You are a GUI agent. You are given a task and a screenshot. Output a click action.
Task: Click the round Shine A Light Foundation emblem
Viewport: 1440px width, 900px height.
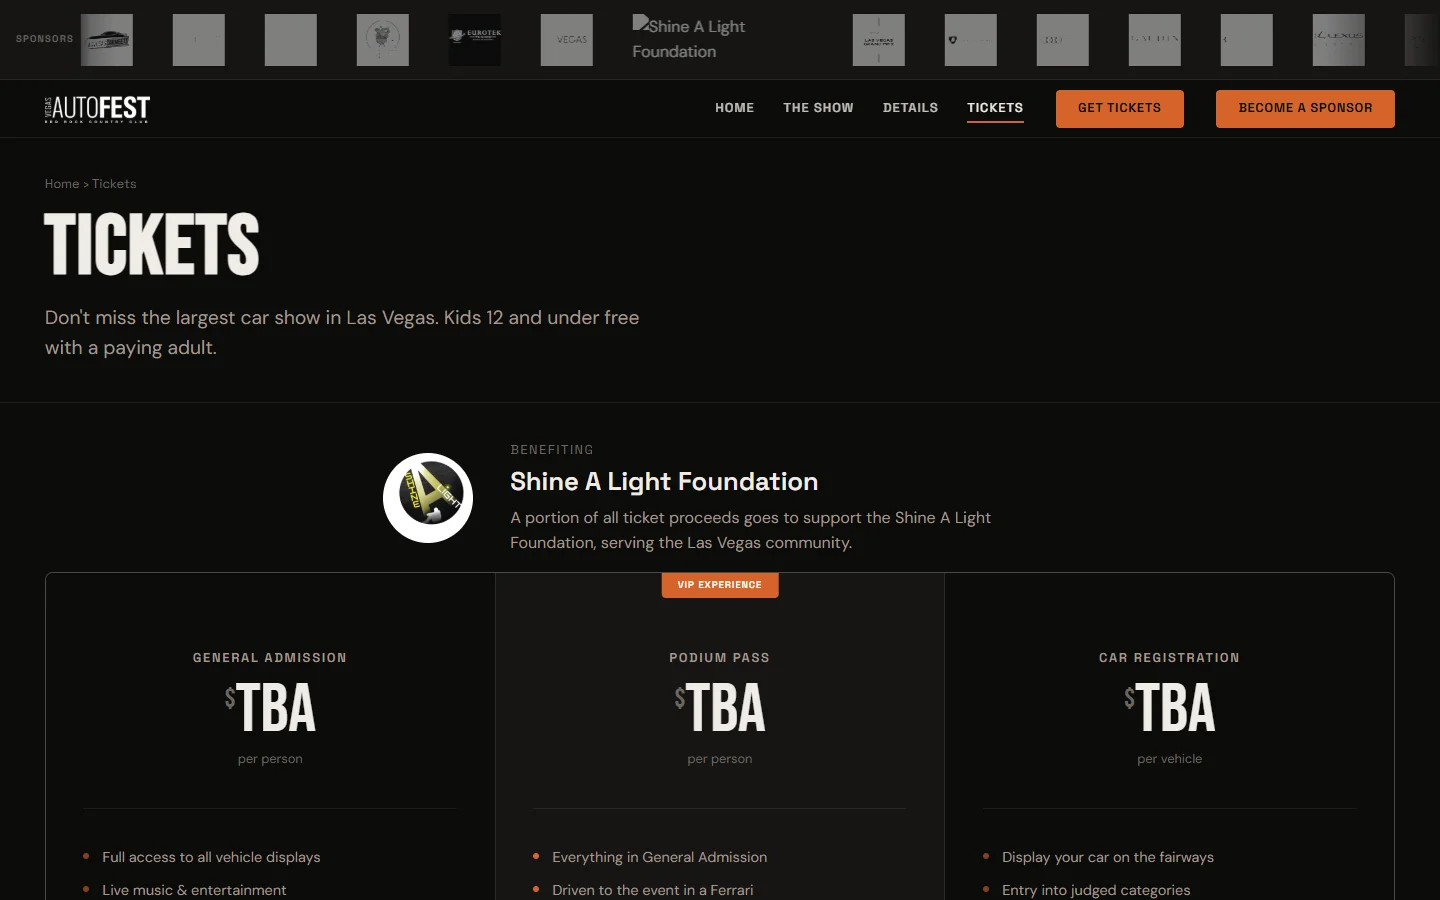[428, 498]
